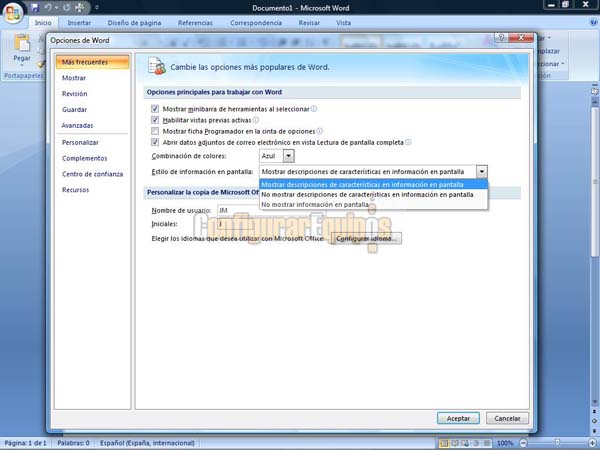Click the help icon in Opciones de Word
The width and height of the screenshot is (600, 450).
tap(501, 37)
